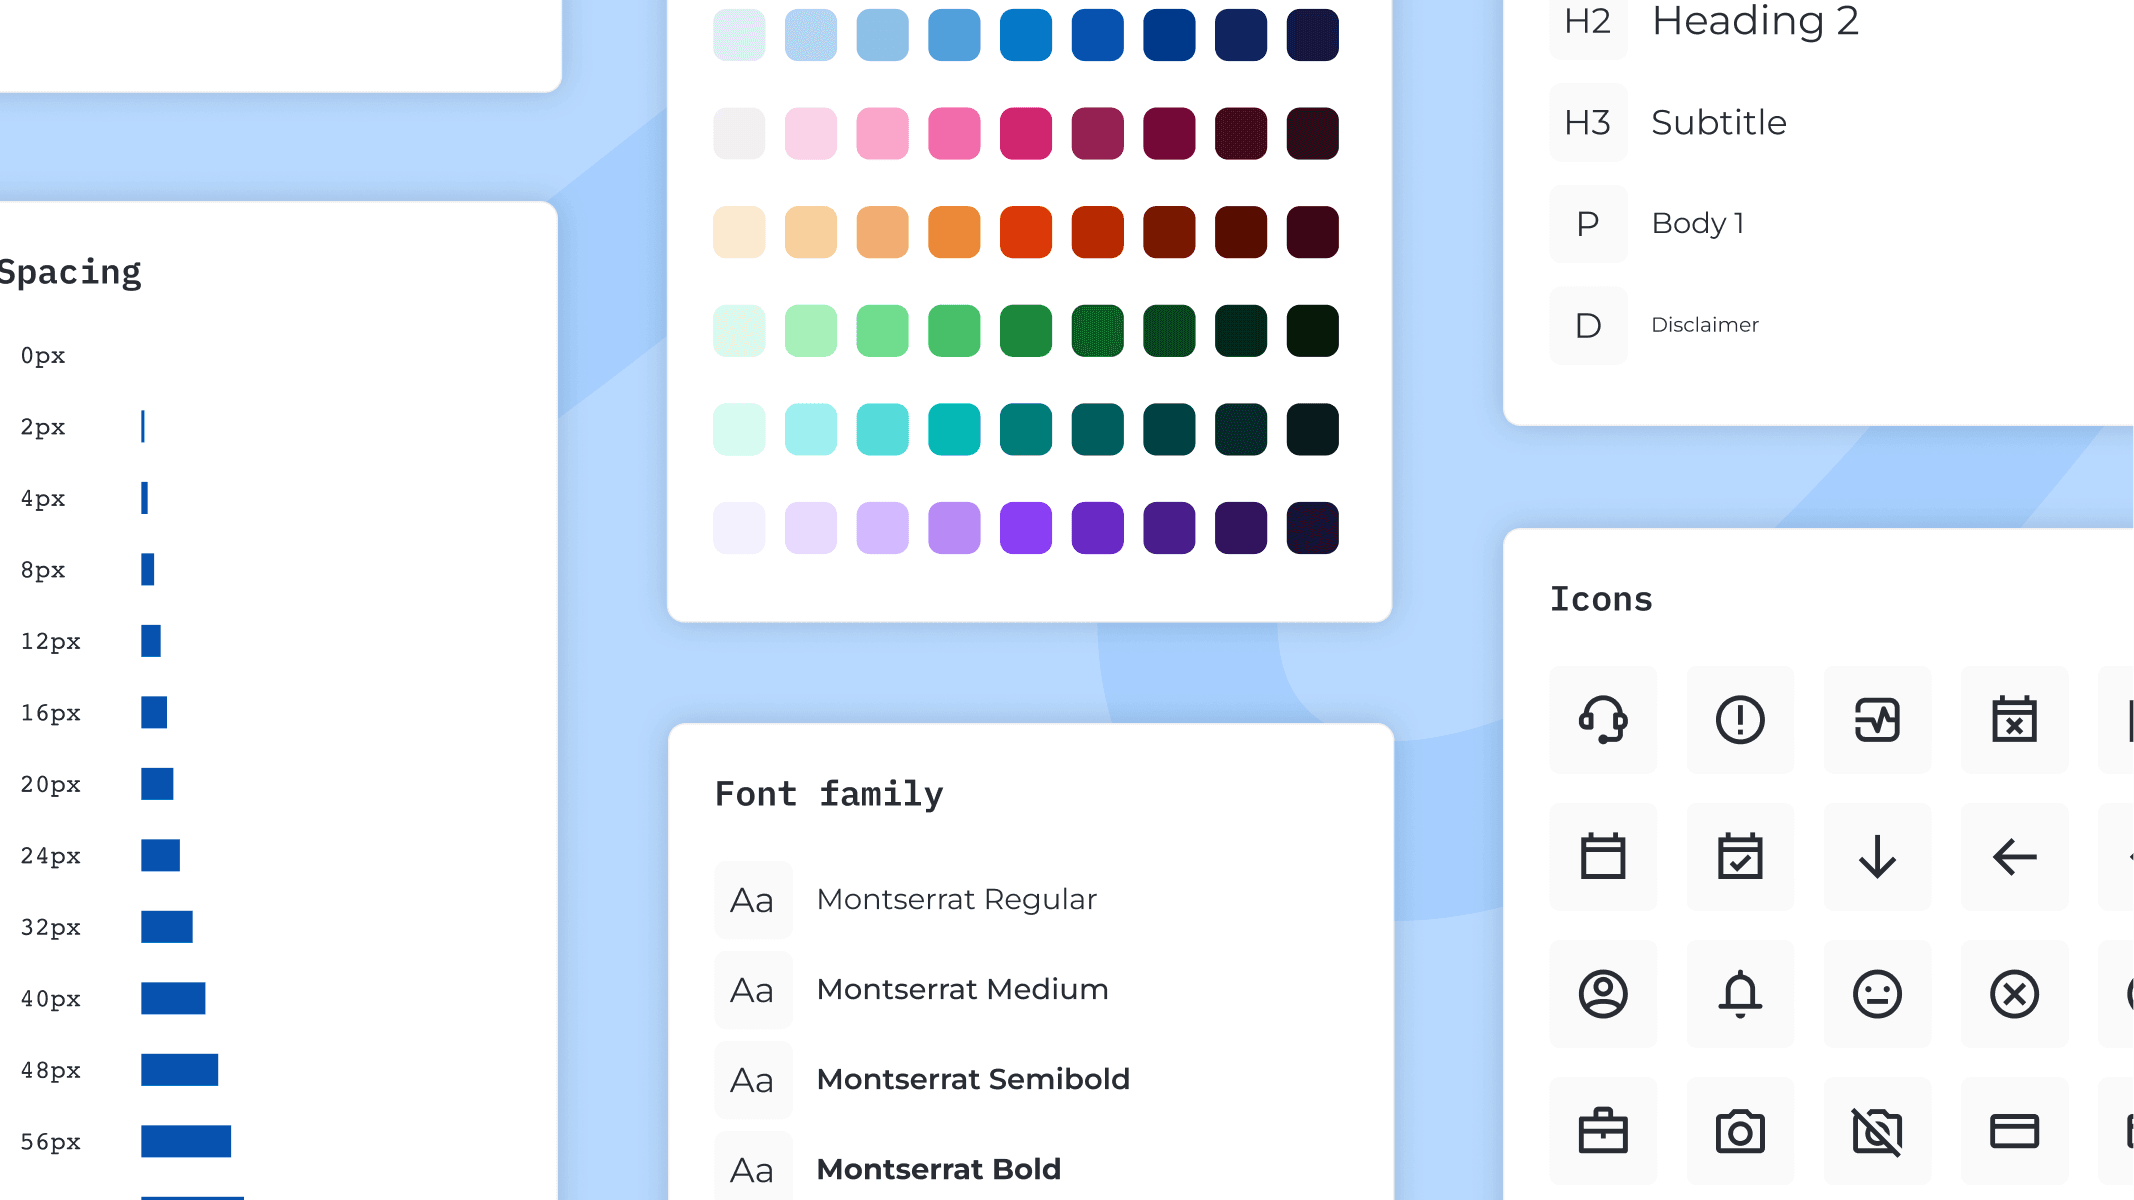The image size is (2134, 1200).
Task: Select the briefcase icon
Action: click(x=1603, y=1131)
